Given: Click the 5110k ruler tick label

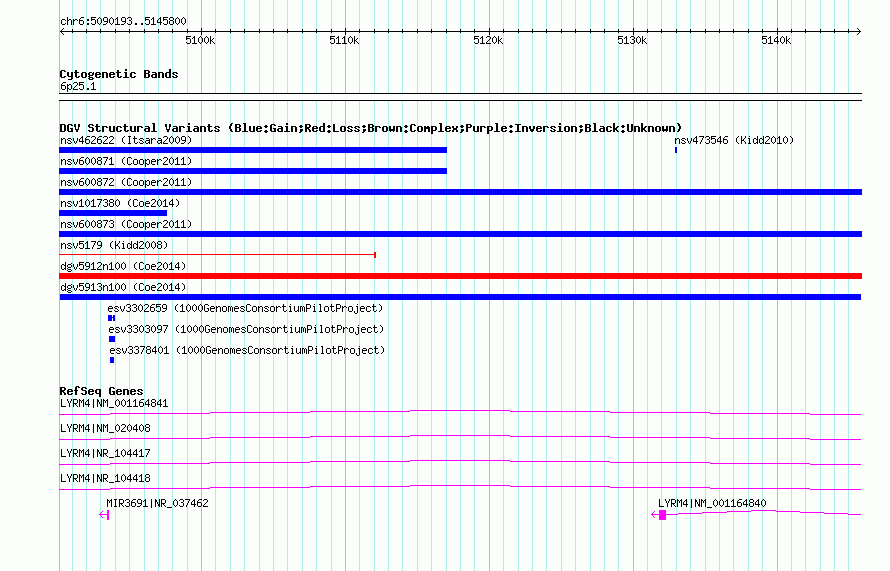Looking at the screenshot, I should coord(344,40).
